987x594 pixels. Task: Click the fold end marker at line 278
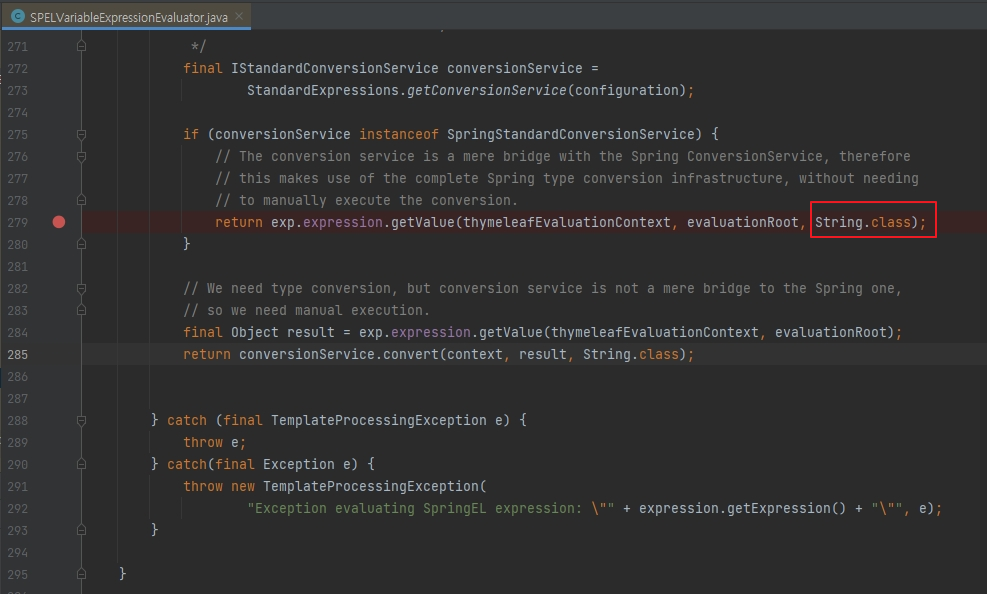pos(81,200)
